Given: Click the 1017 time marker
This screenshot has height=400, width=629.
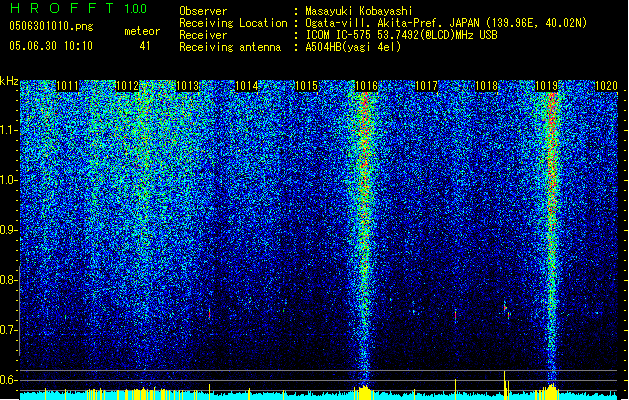Looking at the screenshot, I should point(426,86).
